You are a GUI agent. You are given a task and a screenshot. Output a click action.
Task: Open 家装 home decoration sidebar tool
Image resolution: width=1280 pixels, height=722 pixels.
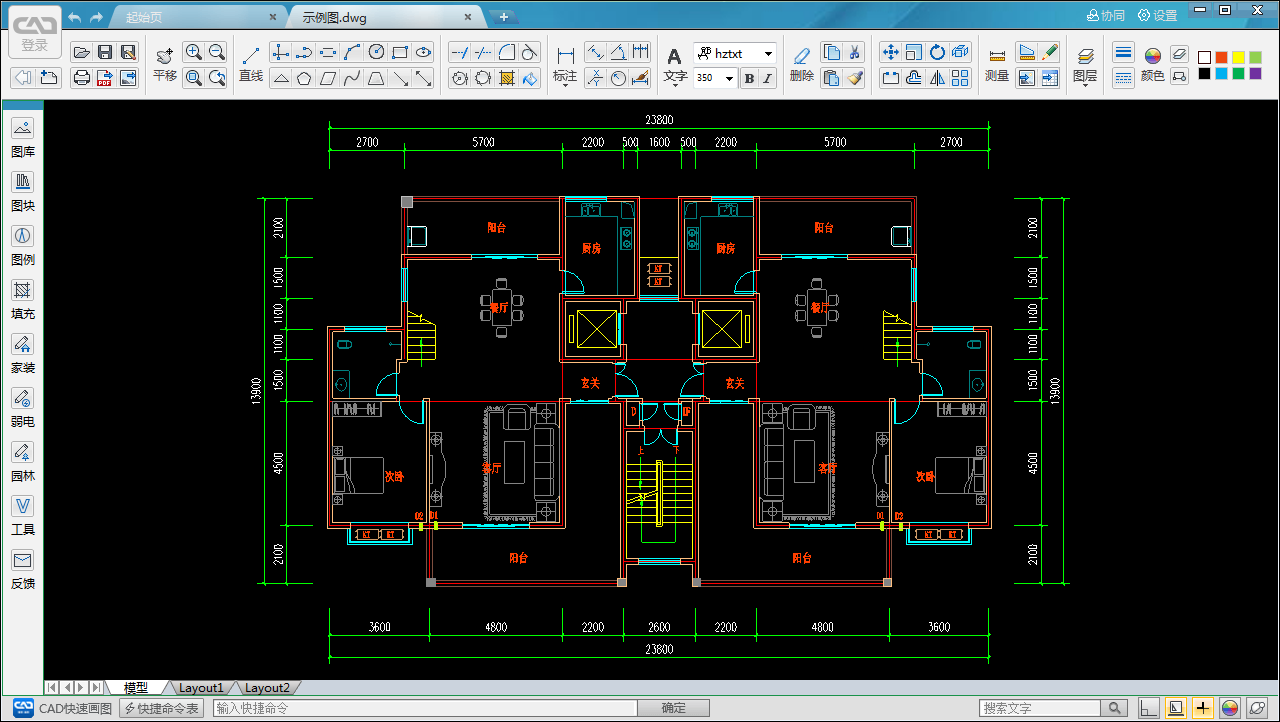[23, 354]
